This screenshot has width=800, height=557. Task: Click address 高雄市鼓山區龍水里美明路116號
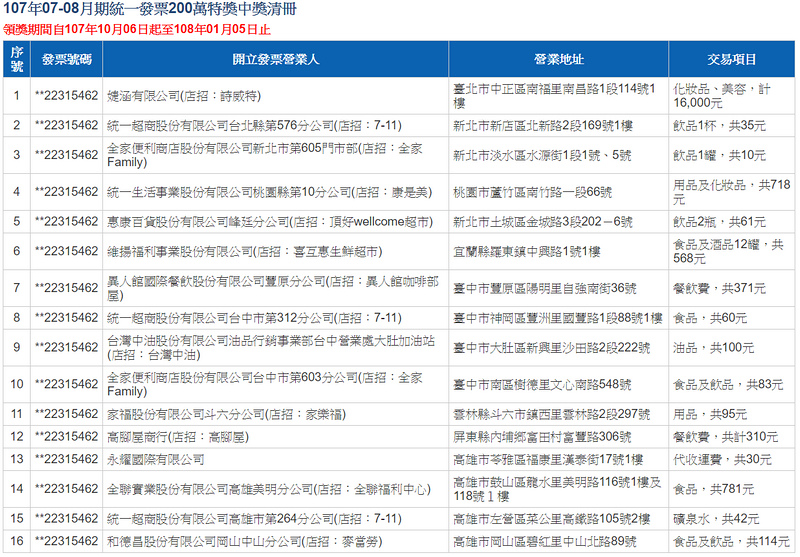(559, 489)
